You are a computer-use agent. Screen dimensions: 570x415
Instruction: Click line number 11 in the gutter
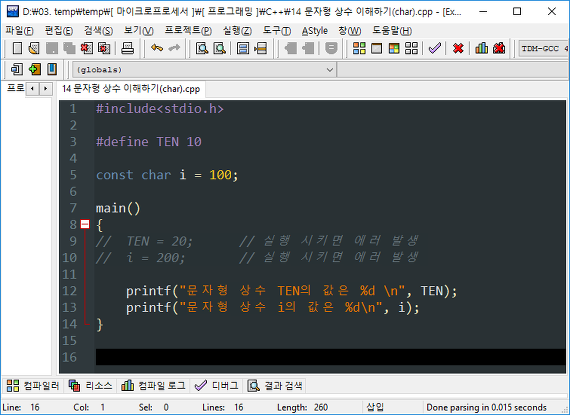click(69, 274)
